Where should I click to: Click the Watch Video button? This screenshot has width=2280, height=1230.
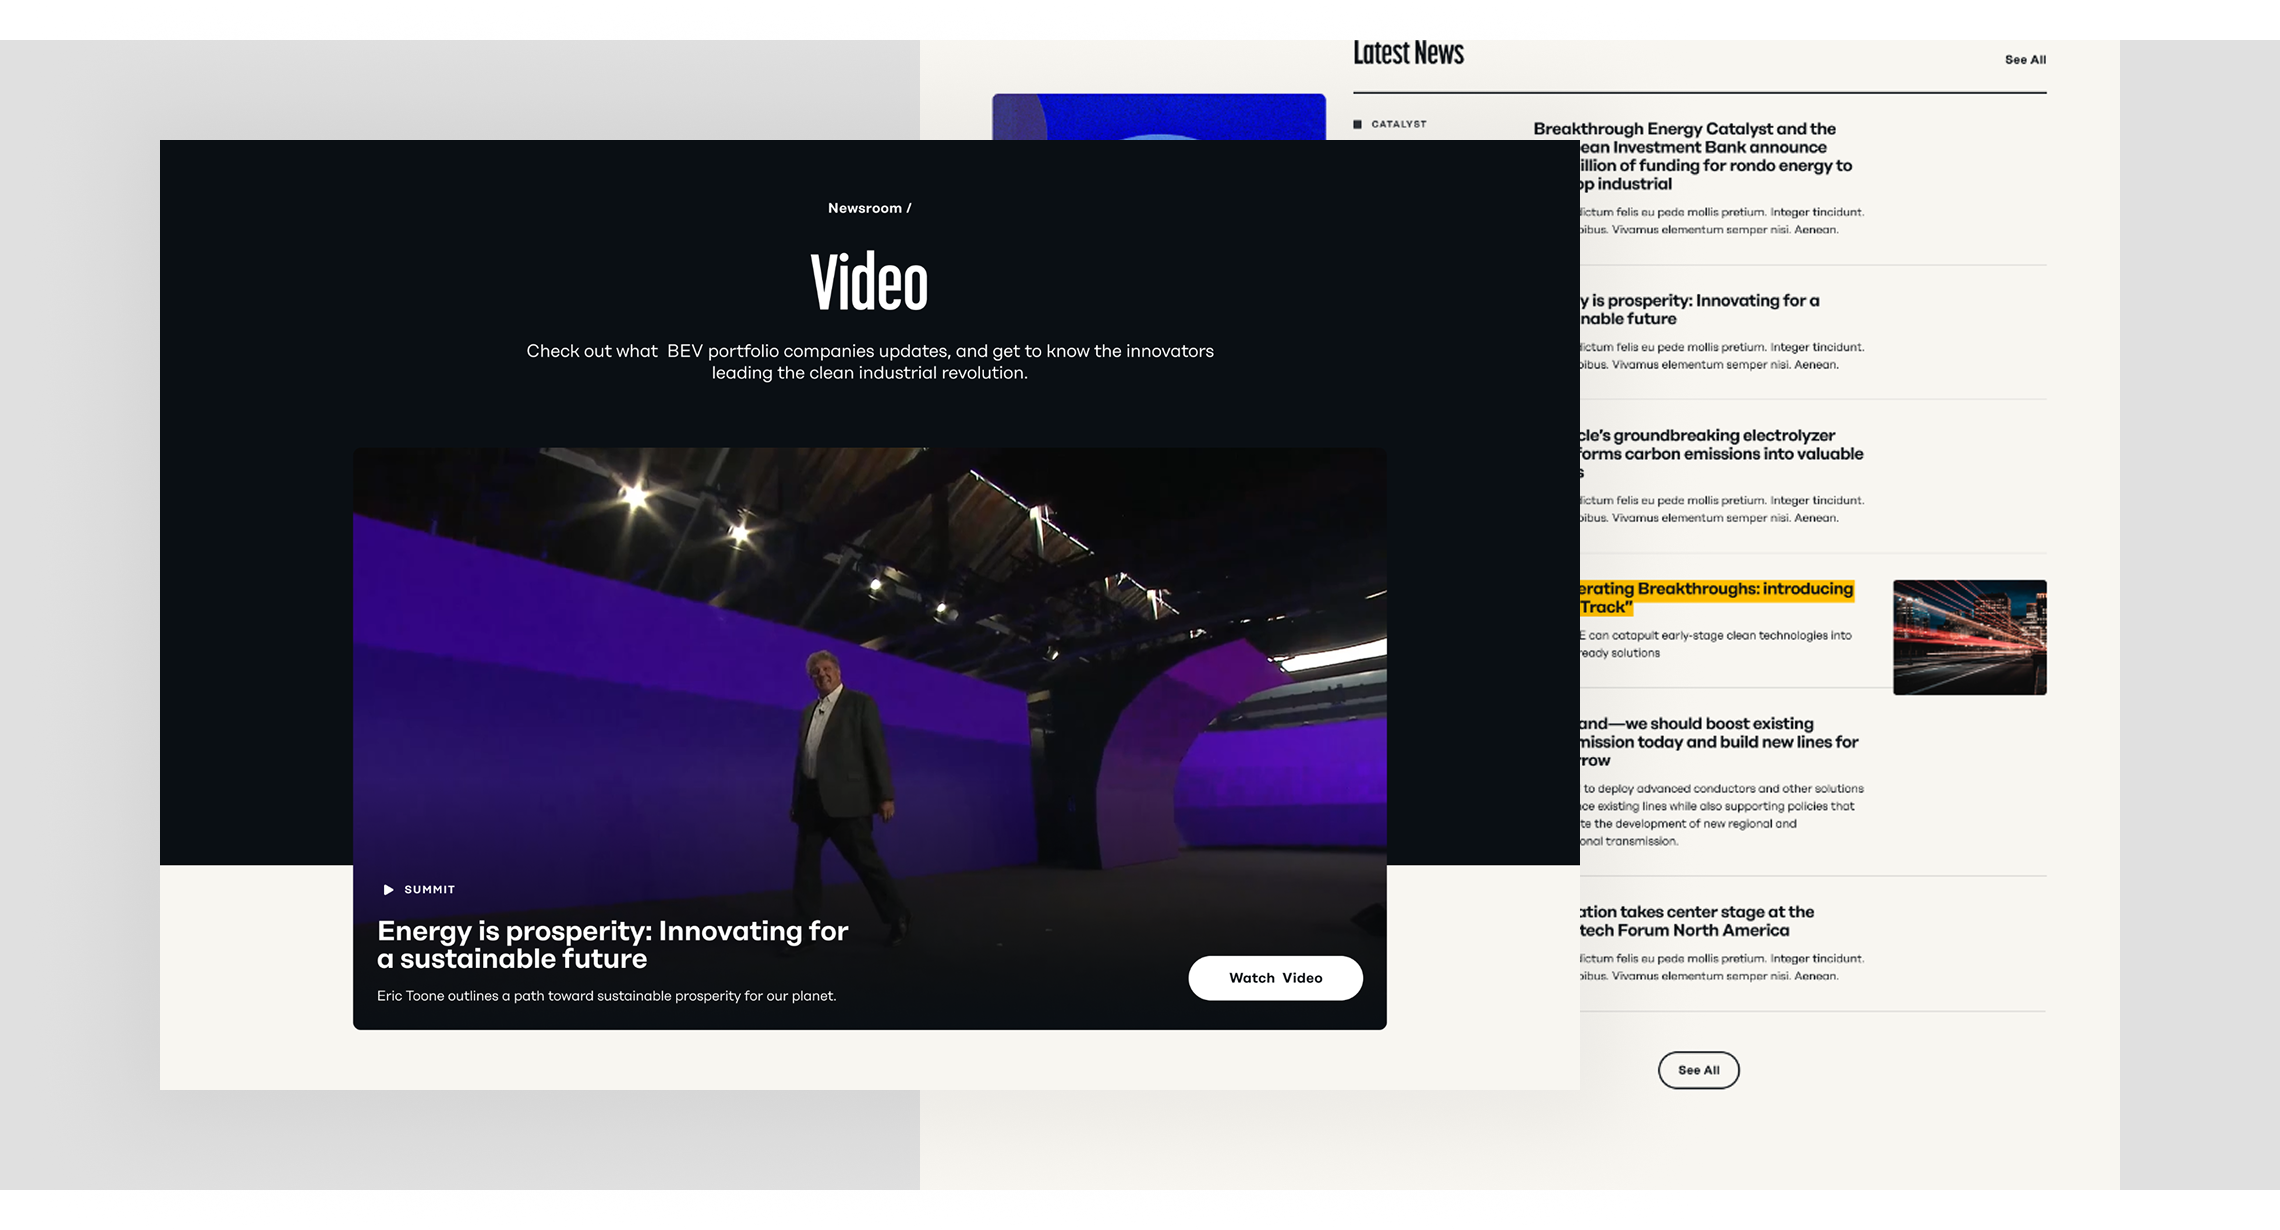[1275, 978]
